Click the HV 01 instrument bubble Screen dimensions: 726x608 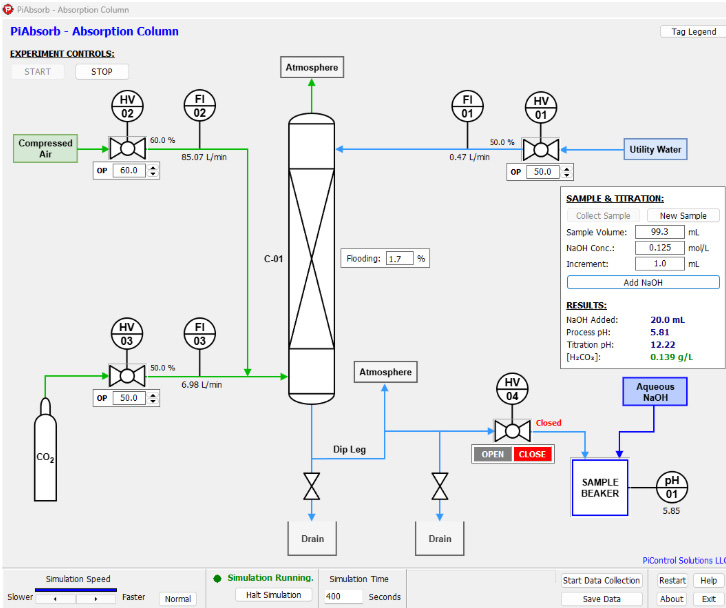[541, 107]
